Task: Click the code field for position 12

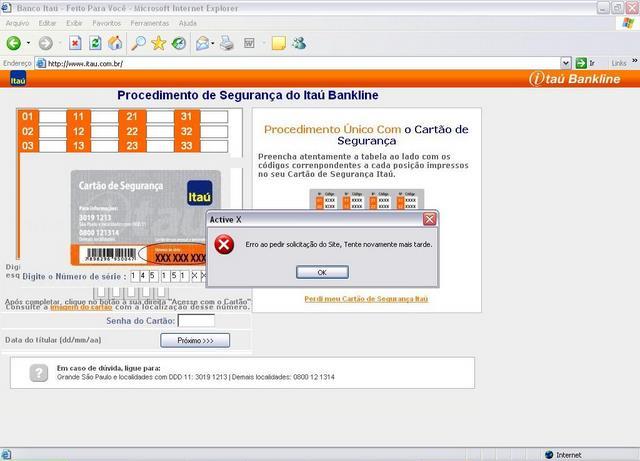Action: pos(104,131)
